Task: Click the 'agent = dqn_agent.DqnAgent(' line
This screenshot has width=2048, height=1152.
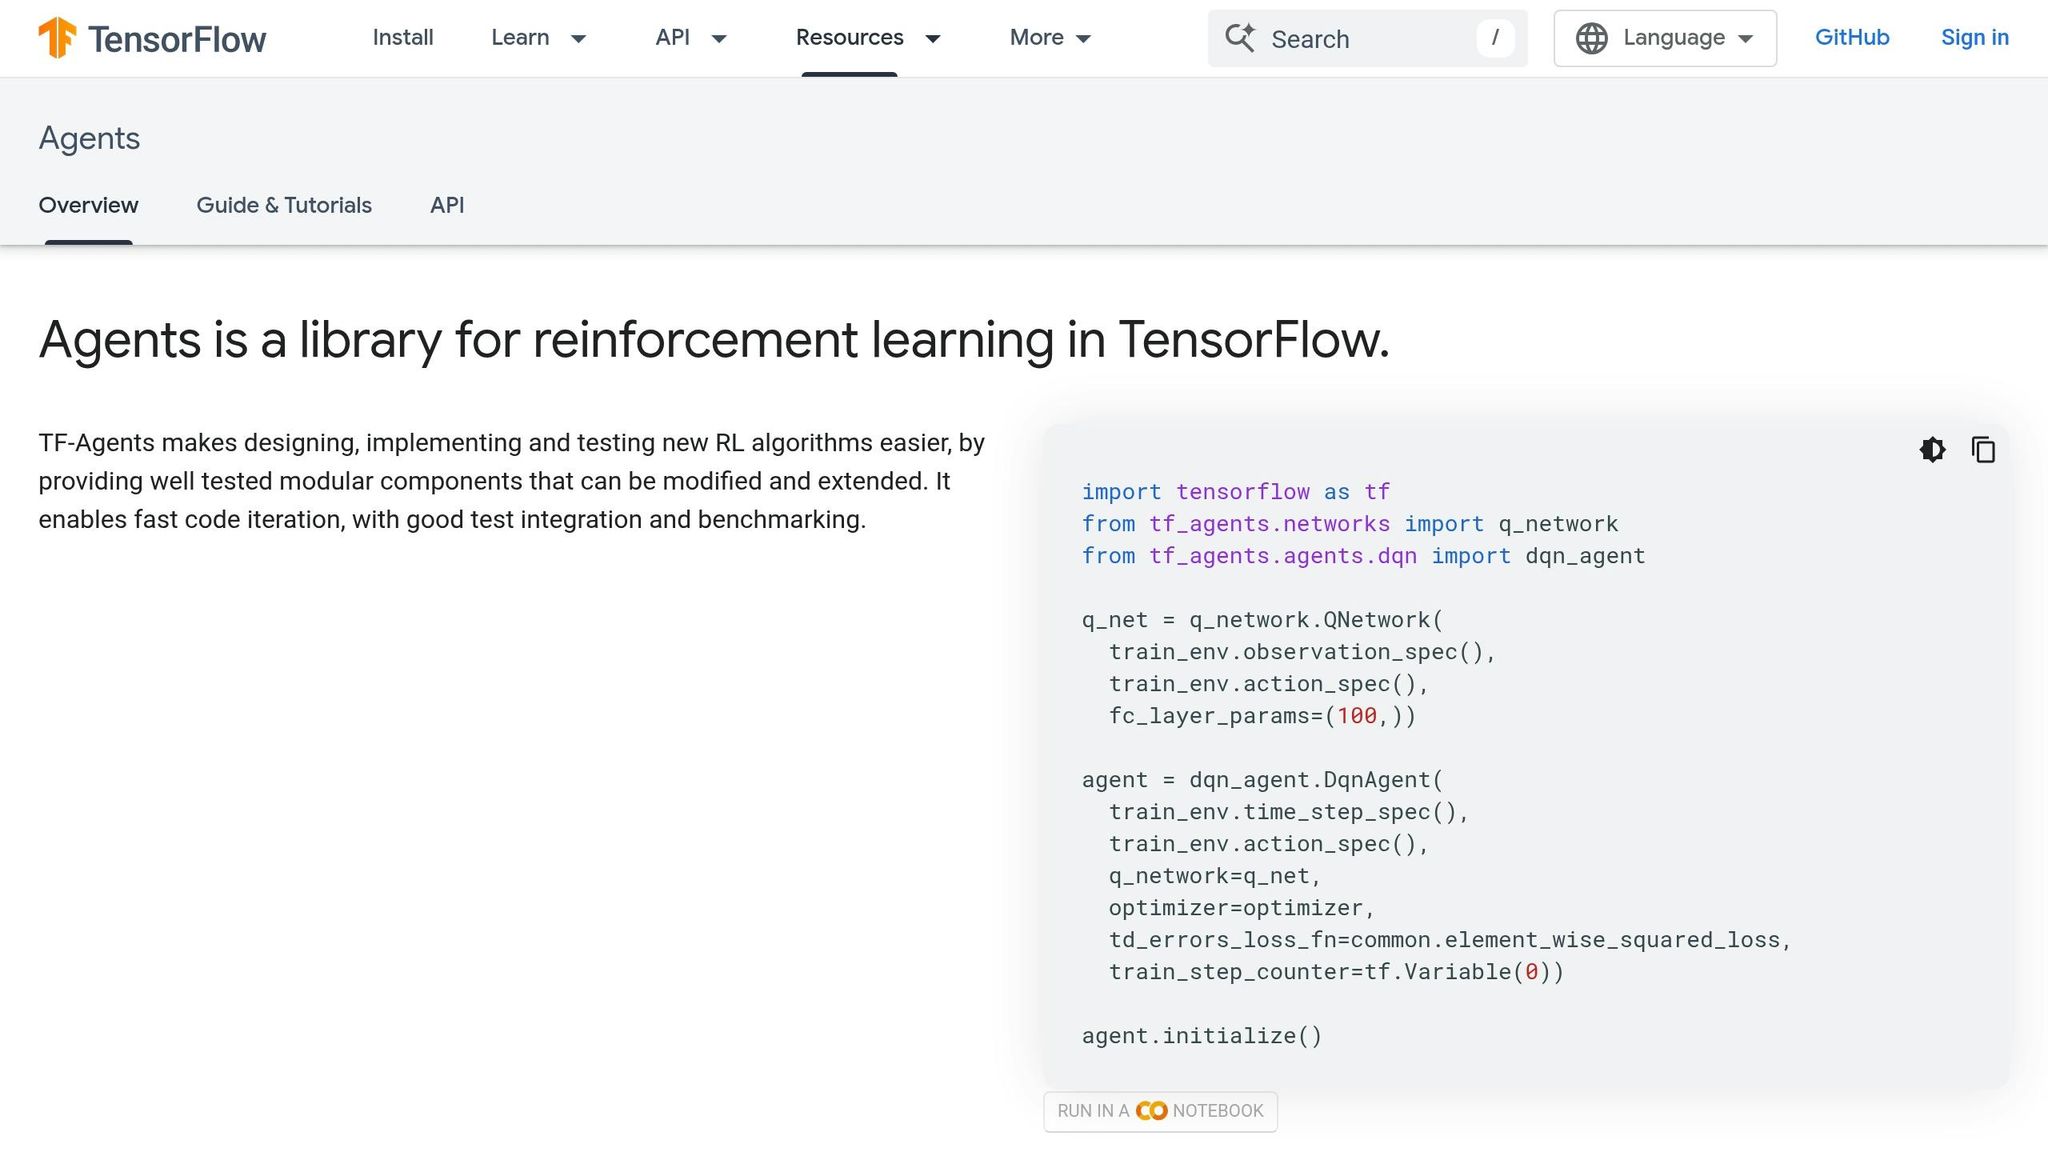Action: pyautogui.click(x=1263, y=780)
